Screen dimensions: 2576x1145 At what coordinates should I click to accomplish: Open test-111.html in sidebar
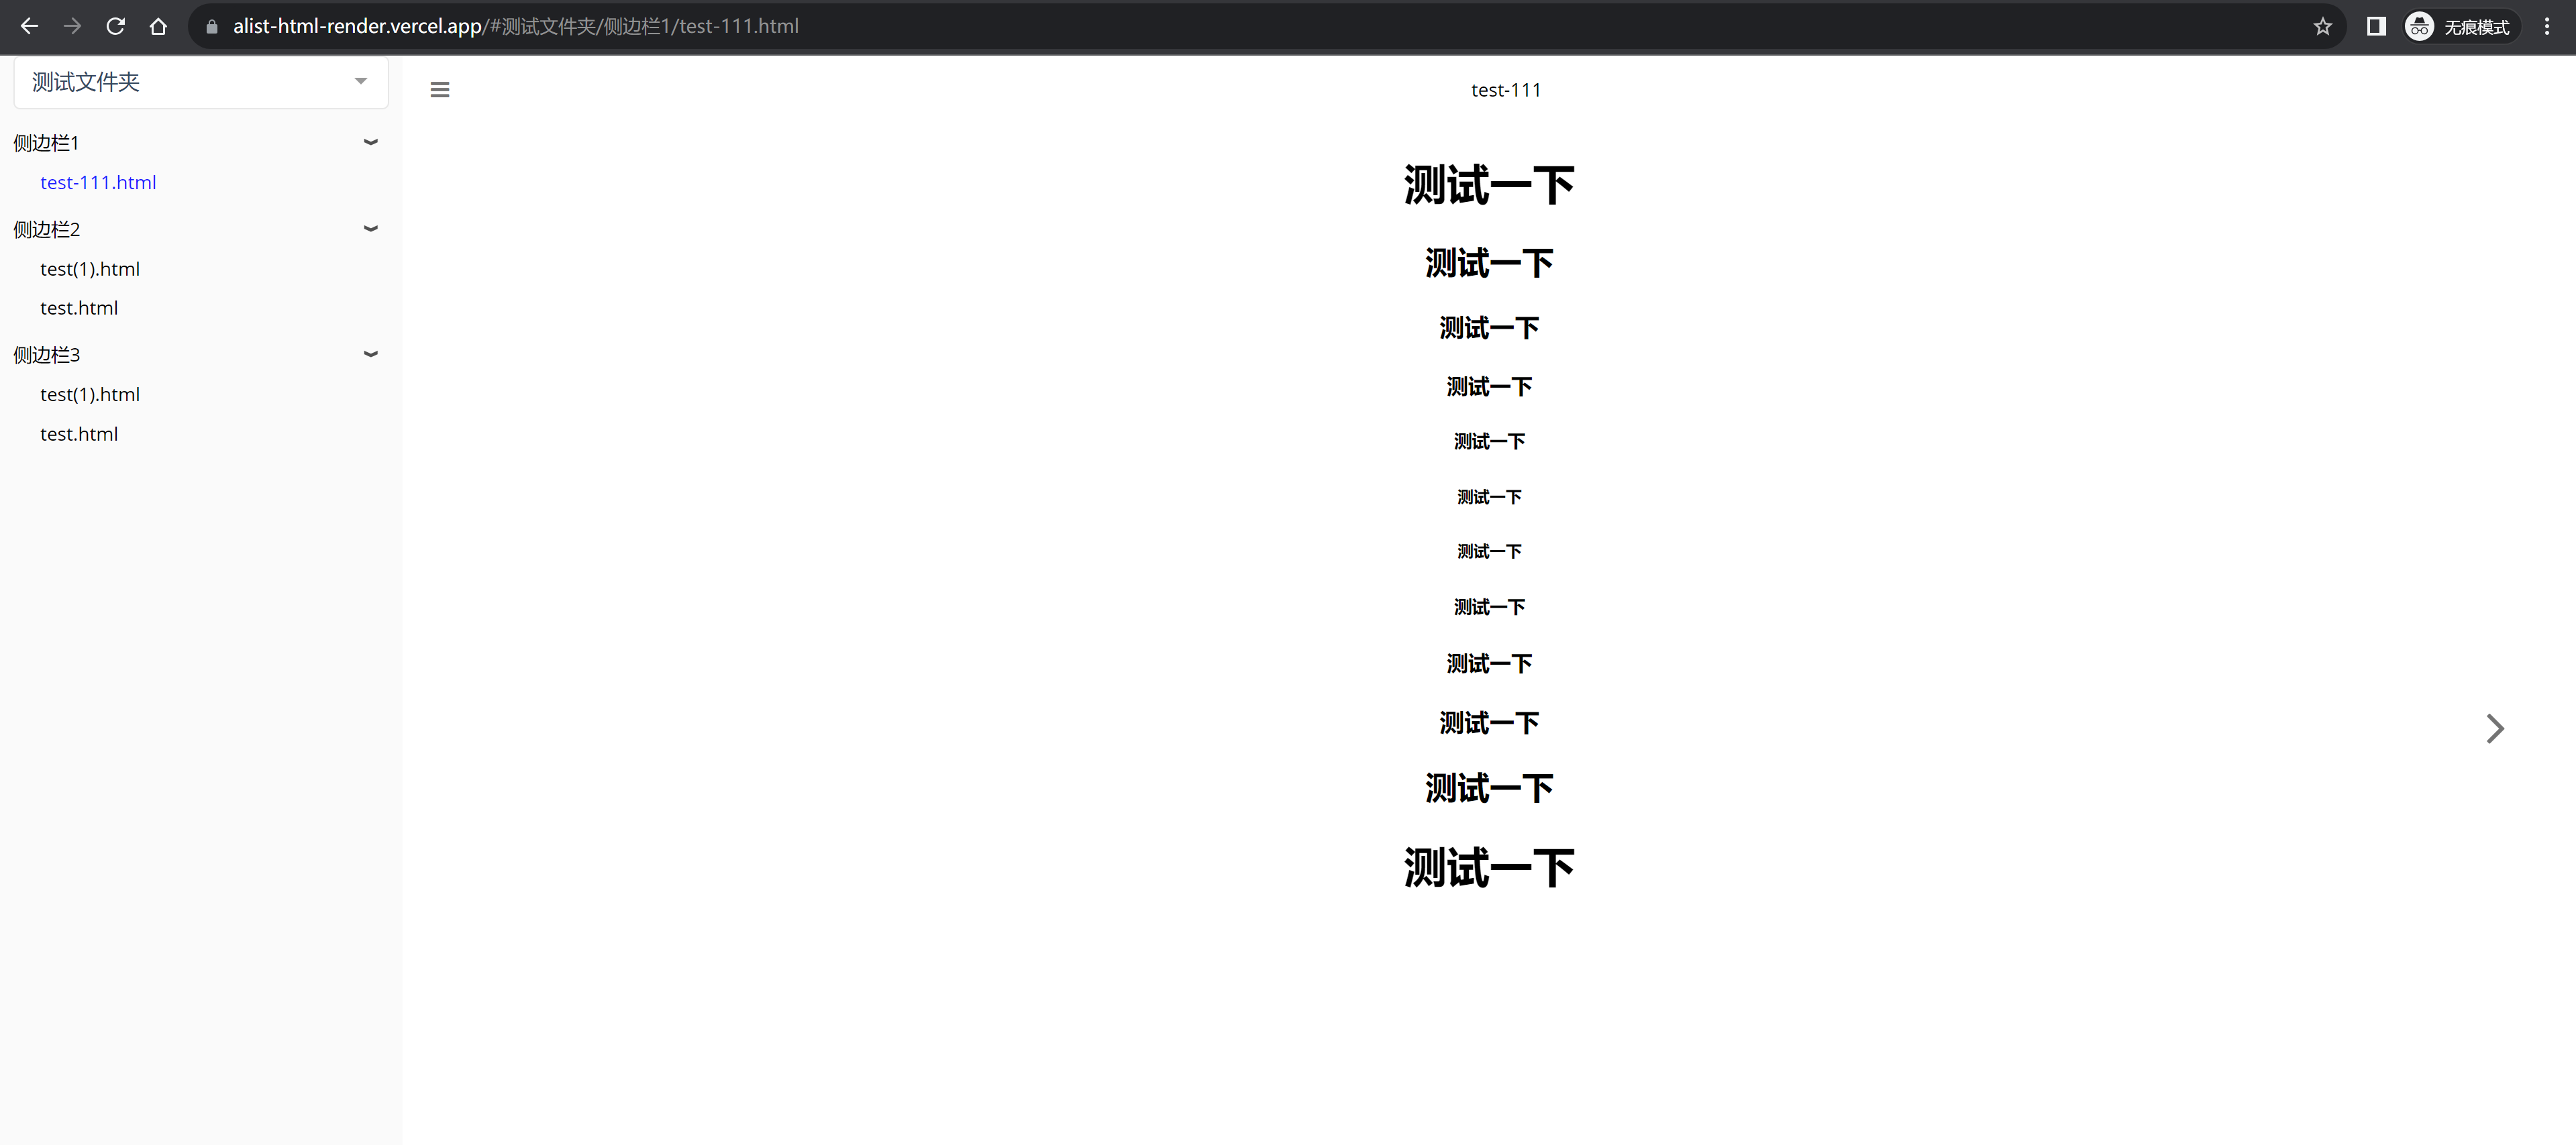pyautogui.click(x=98, y=183)
